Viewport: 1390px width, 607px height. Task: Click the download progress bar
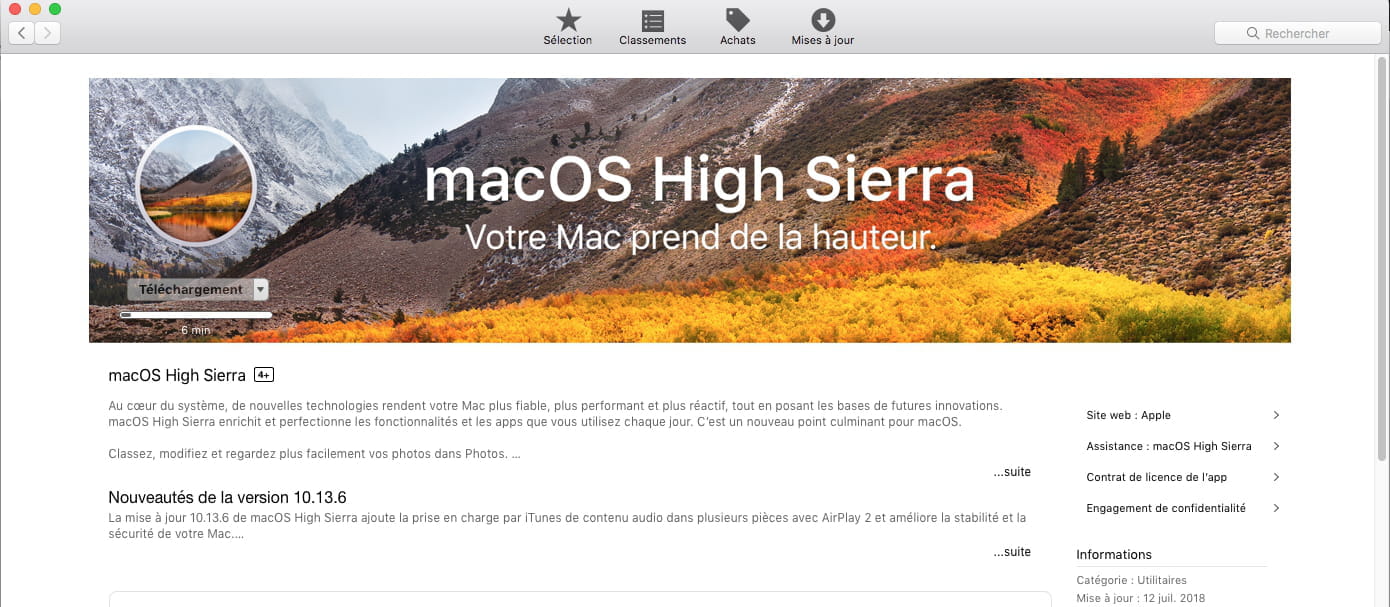click(196, 315)
